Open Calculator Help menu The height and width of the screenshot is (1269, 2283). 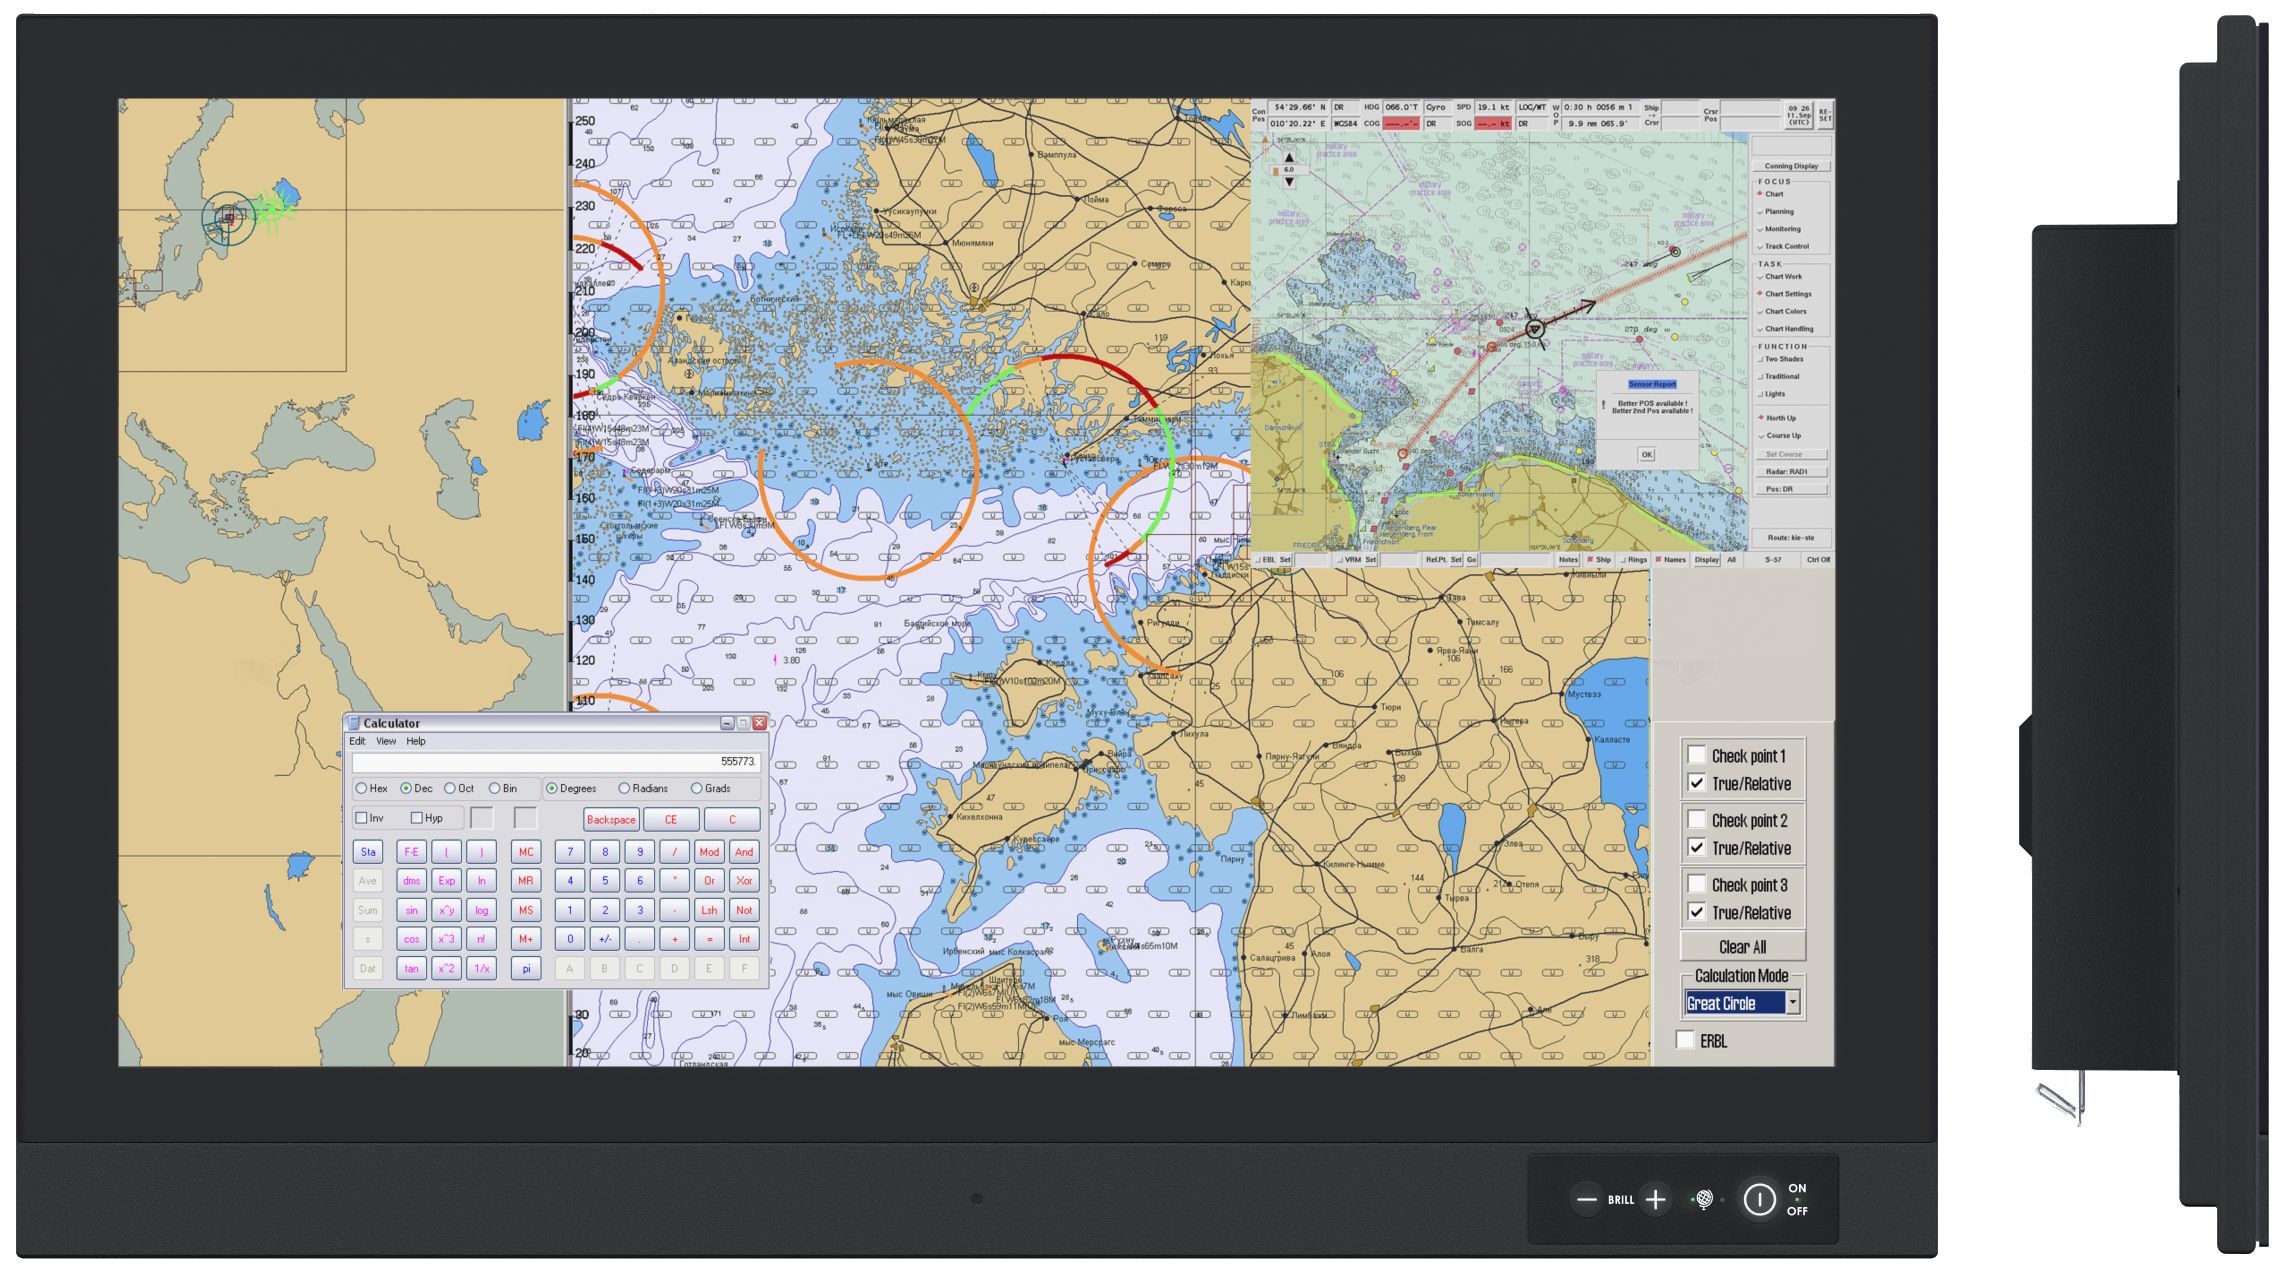point(416,741)
